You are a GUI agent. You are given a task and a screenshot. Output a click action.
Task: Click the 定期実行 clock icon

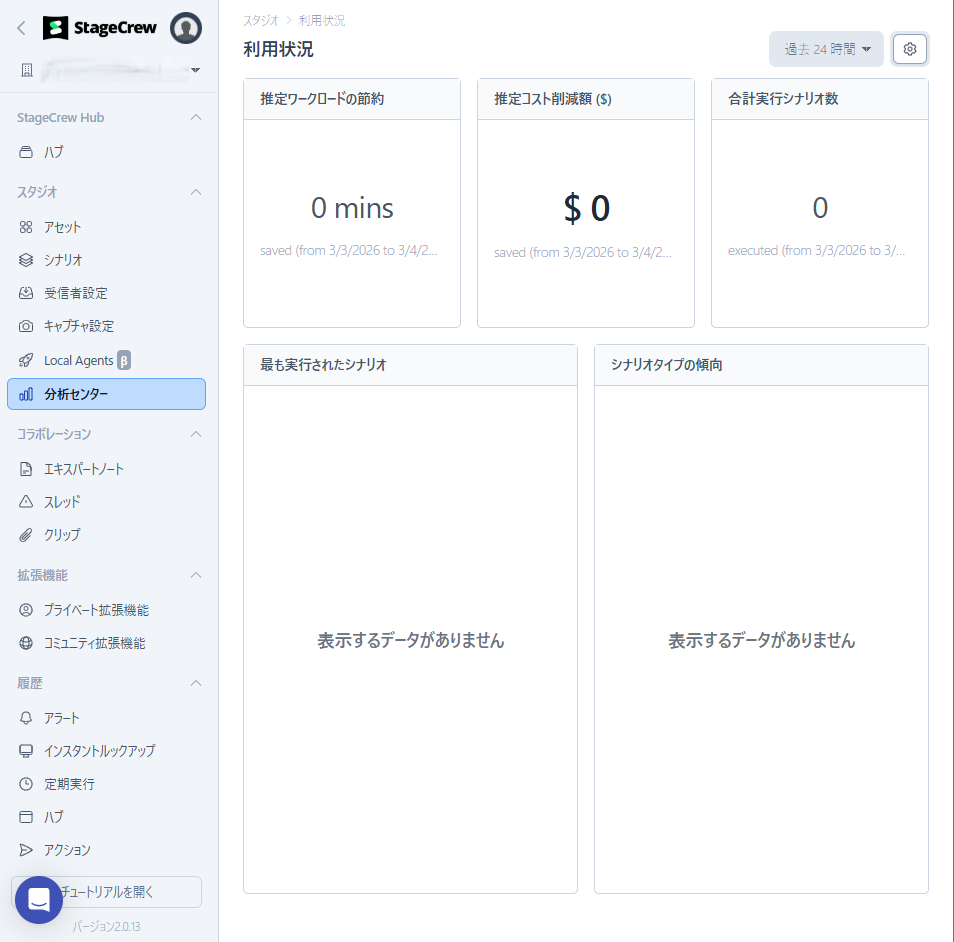(26, 784)
